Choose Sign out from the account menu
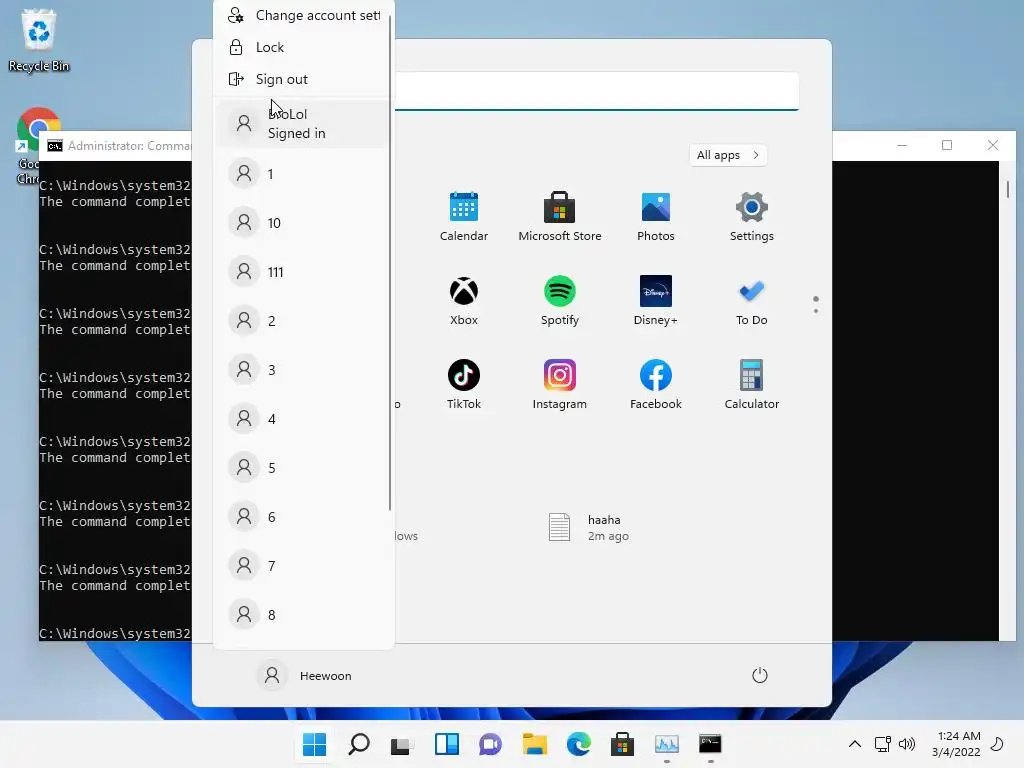Viewport: 1024px width, 768px height. [x=303, y=79]
